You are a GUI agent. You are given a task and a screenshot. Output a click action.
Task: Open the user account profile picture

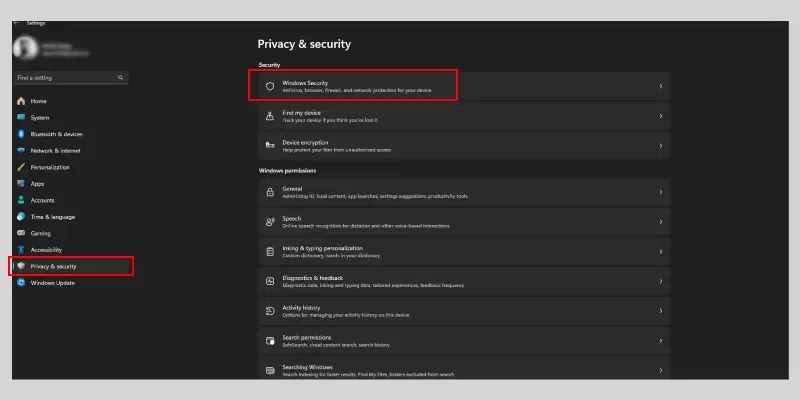point(27,48)
